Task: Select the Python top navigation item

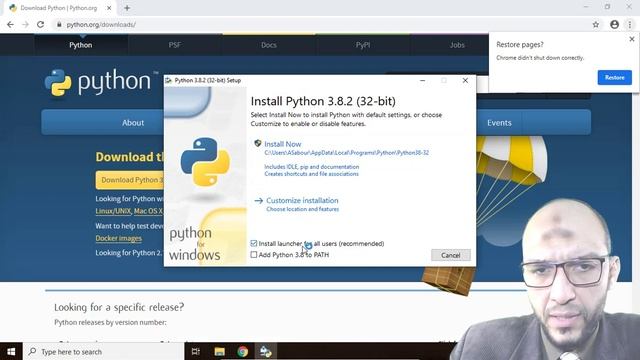Action: tap(81, 45)
